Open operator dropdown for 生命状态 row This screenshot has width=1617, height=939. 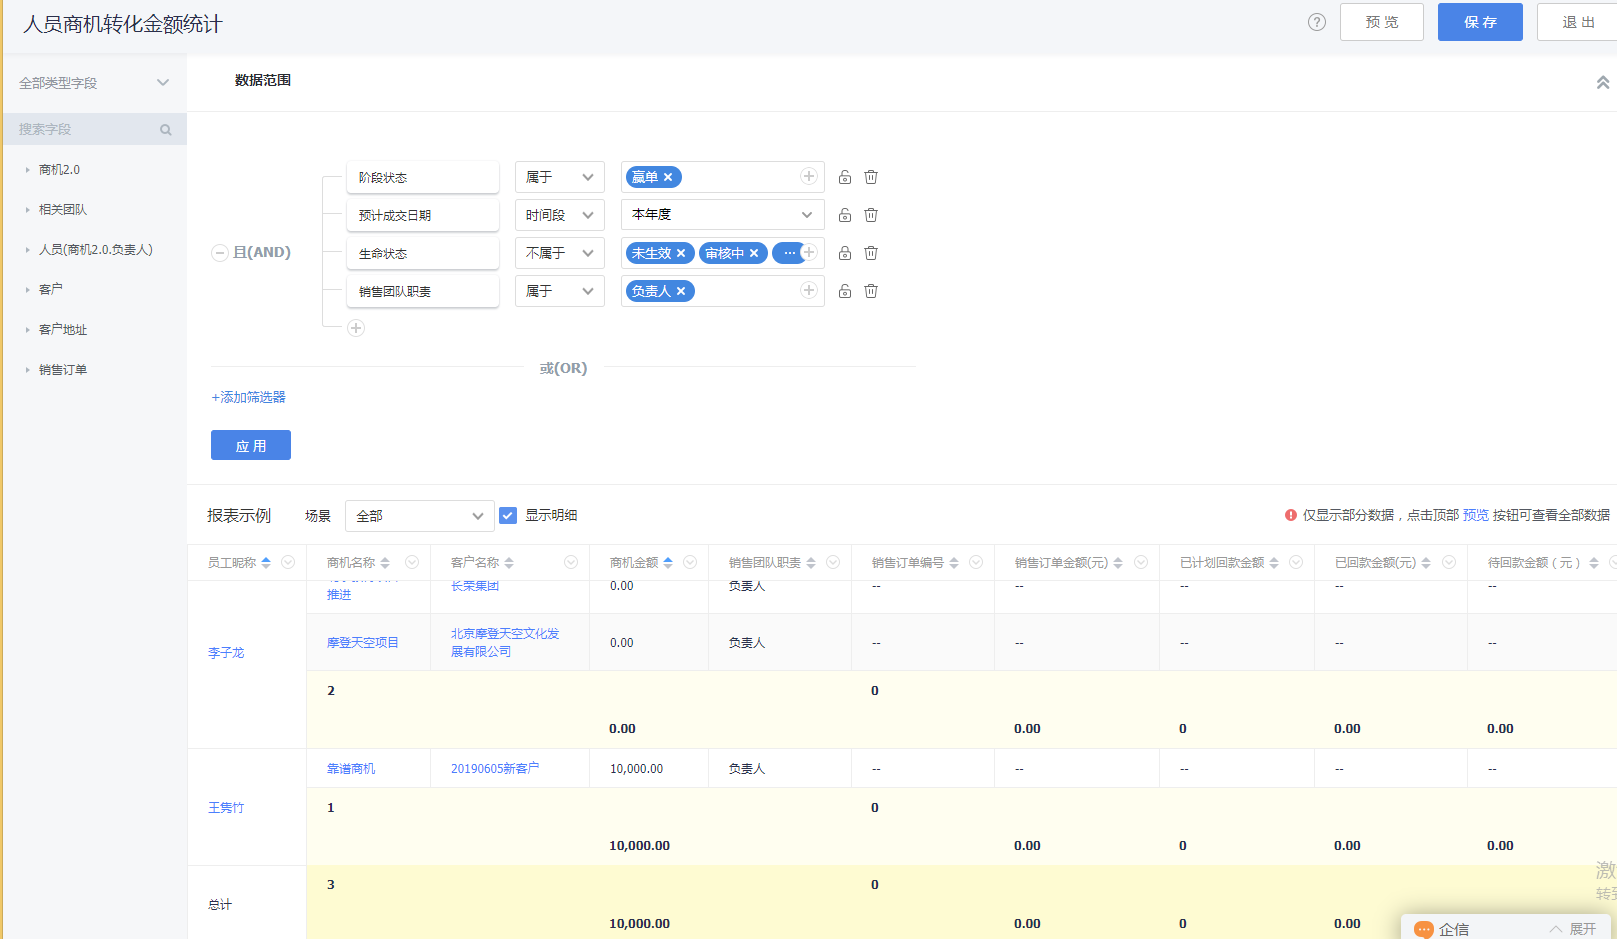click(x=560, y=253)
